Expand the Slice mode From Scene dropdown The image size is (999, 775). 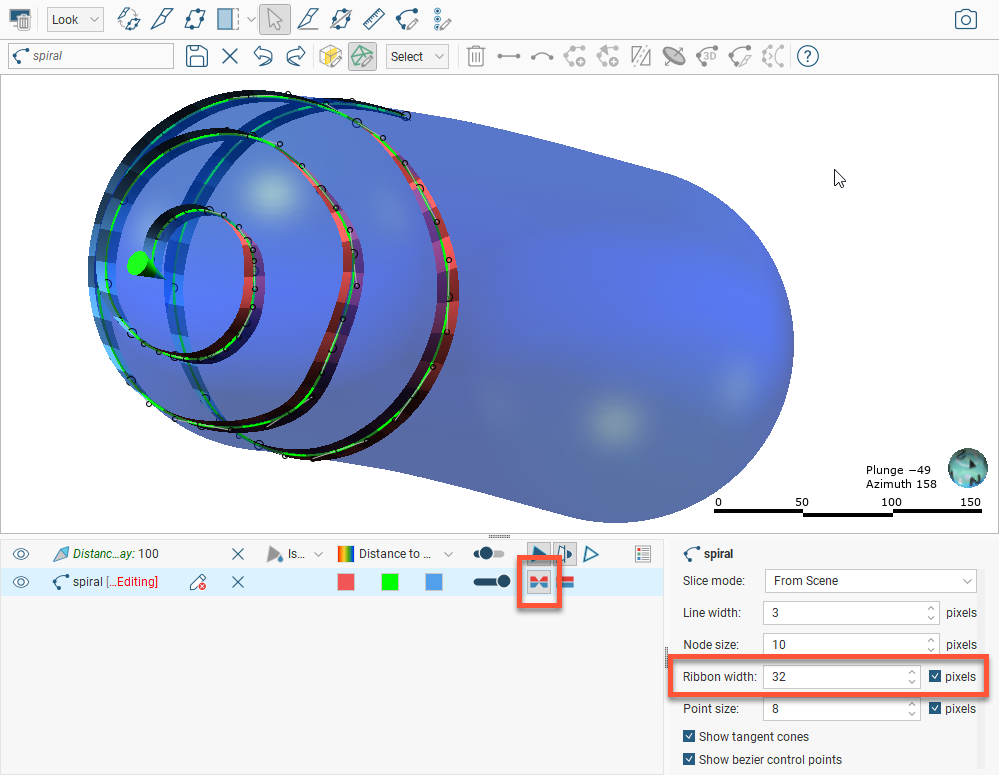[x=870, y=581]
